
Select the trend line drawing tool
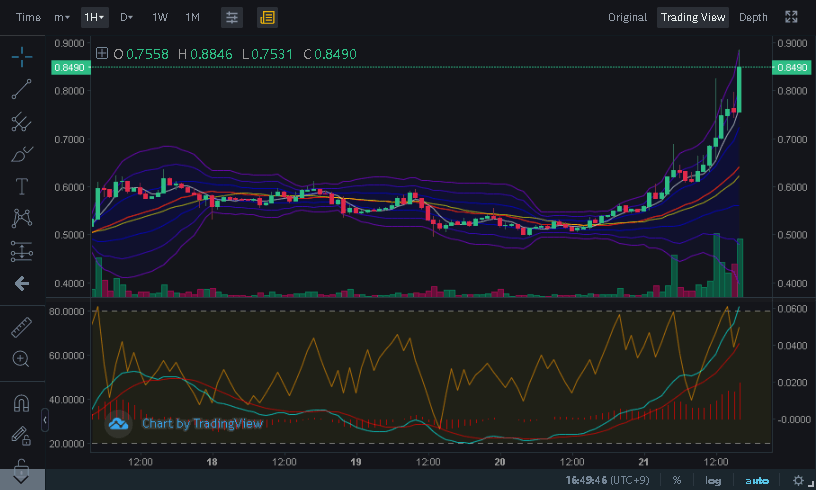click(x=22, y=89)
